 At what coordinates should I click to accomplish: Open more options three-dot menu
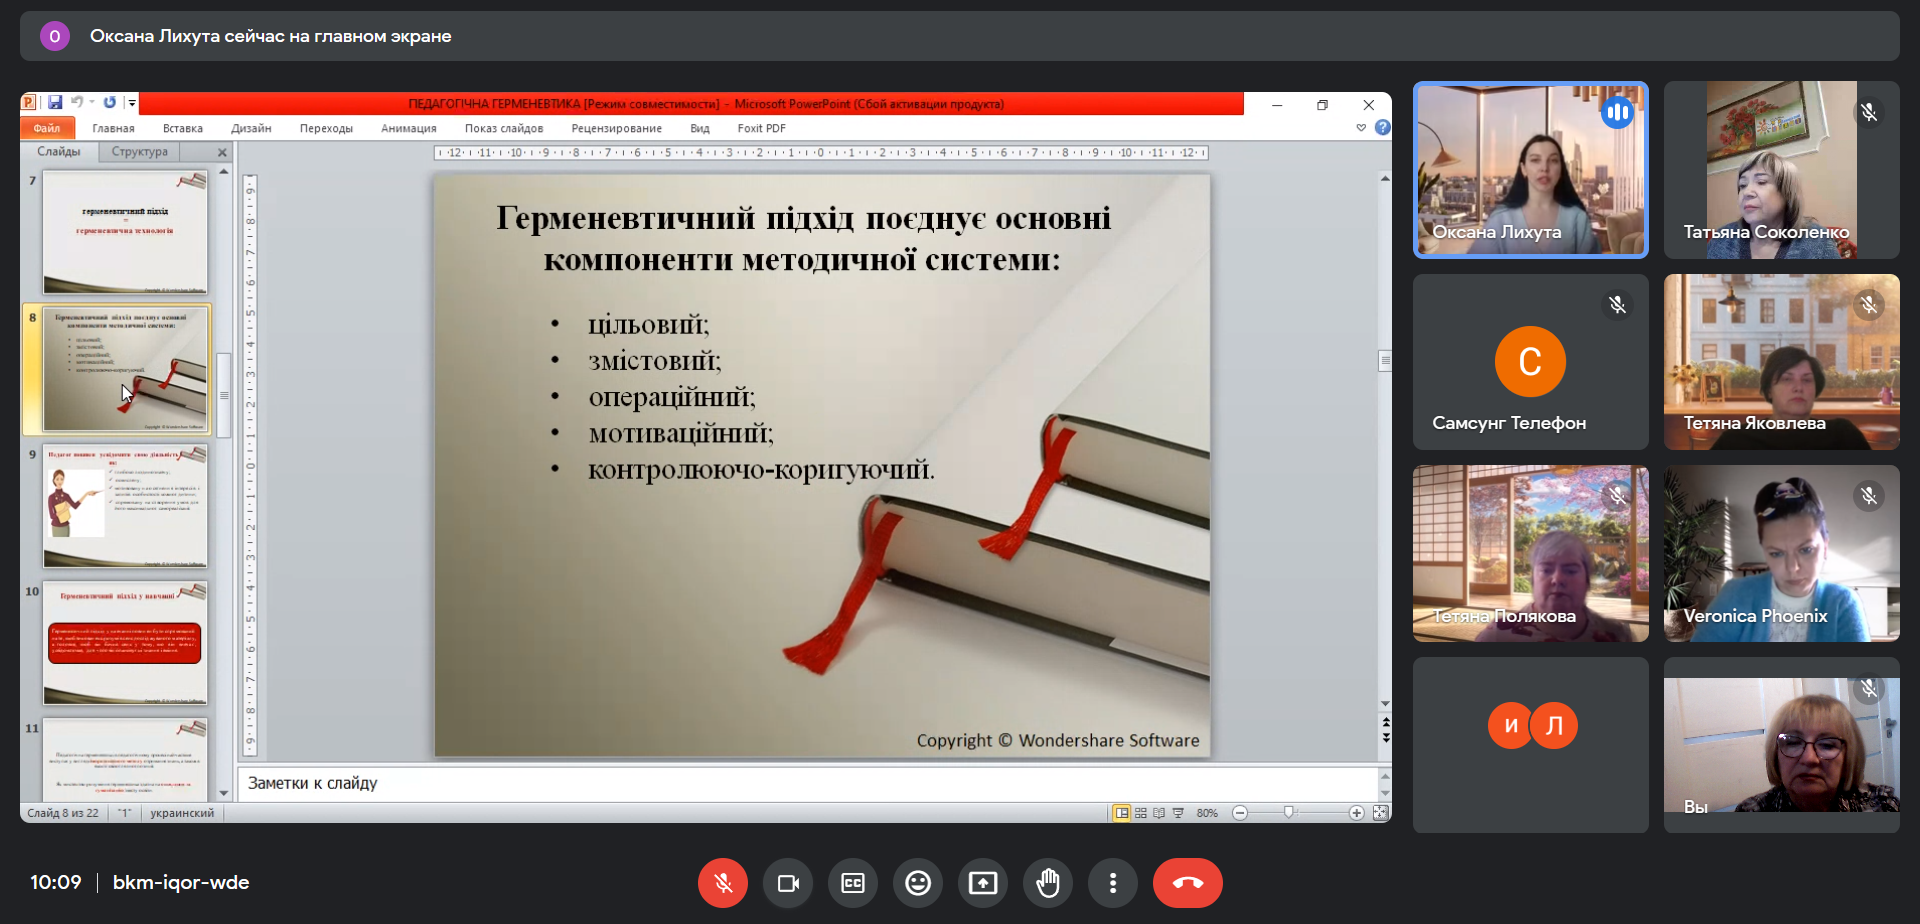pyautogui.click(x=1113, y=883)
